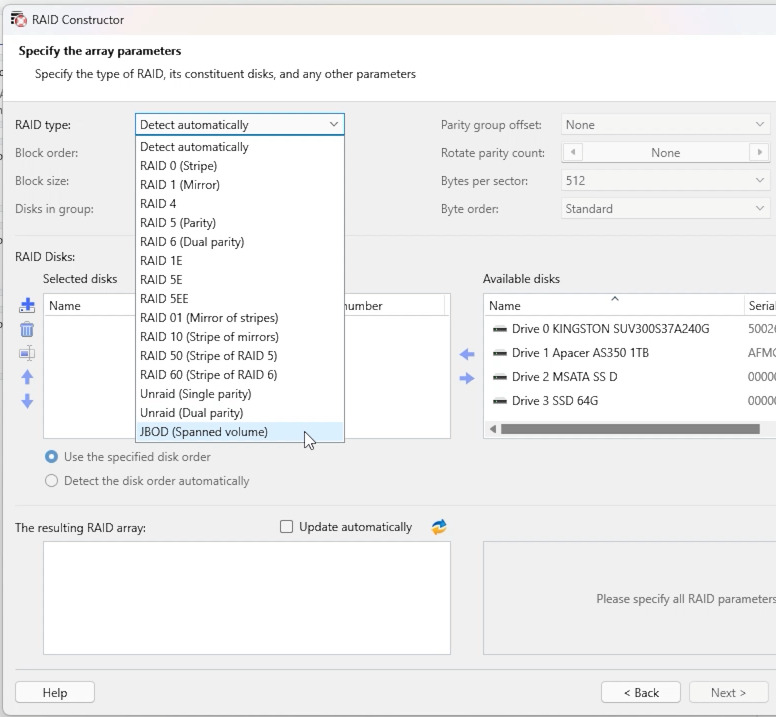Image resolution: width=776 pixels, height=717 pixels.
Task: Click the disk icon of Drive 3 SSD 64G
Action: tap(500, 401)
